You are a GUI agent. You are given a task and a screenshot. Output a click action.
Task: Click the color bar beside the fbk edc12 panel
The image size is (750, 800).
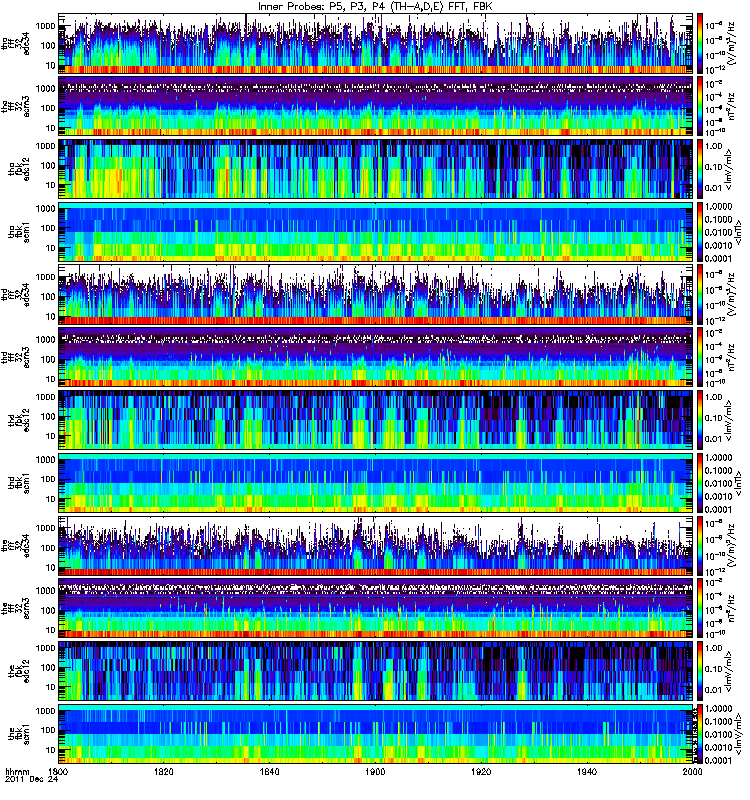(x=700, y=671)
